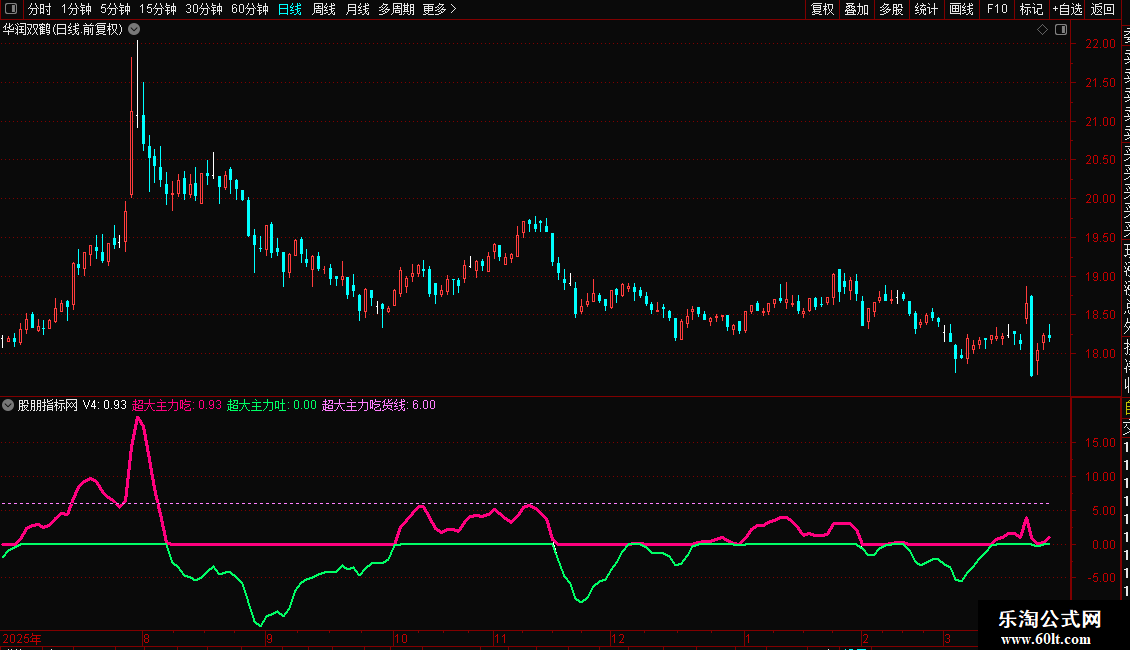Switch to the 分时 intraday tab
The height and width of the screenshot is (650, 1130).
point(40,9)
